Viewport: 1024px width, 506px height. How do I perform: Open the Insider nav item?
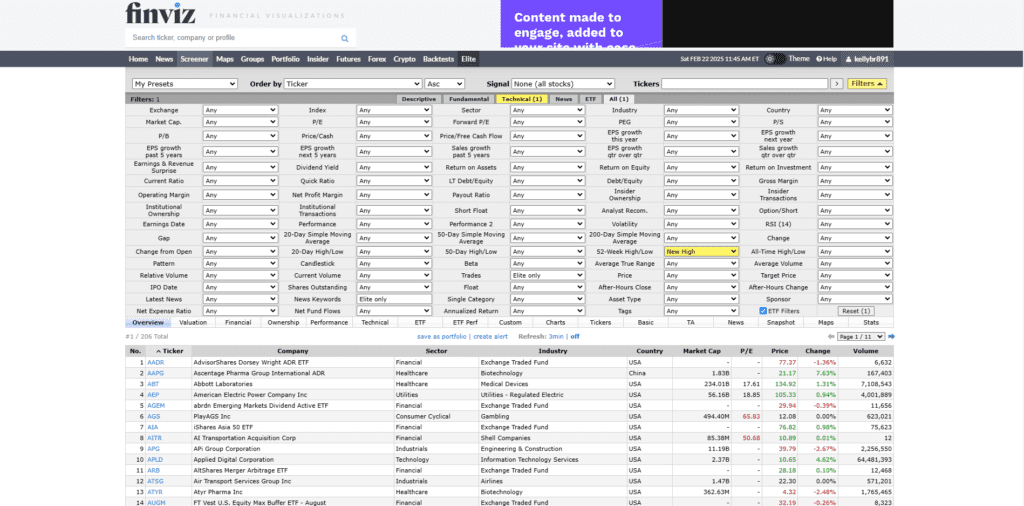point(318,59)
